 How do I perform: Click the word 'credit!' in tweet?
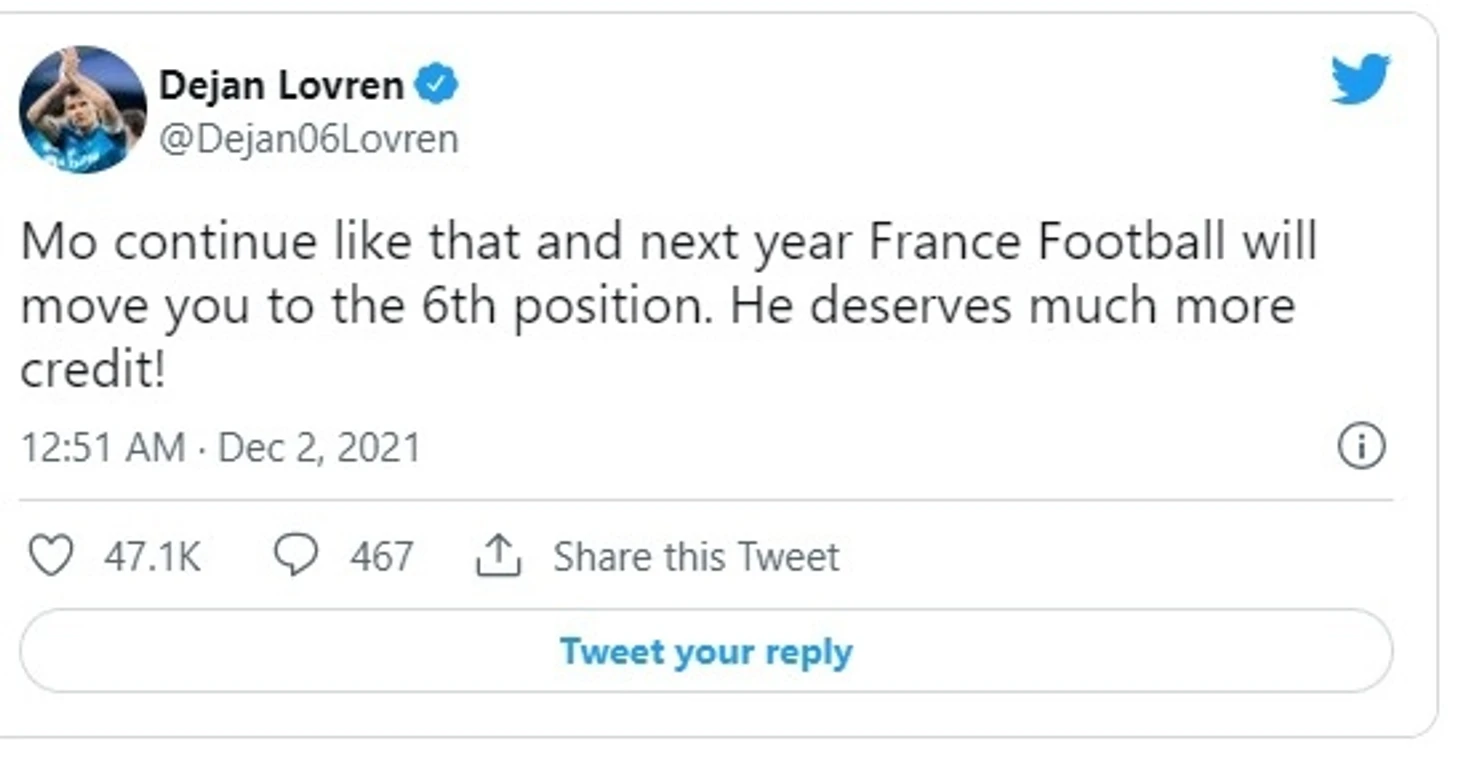point(92,371)
